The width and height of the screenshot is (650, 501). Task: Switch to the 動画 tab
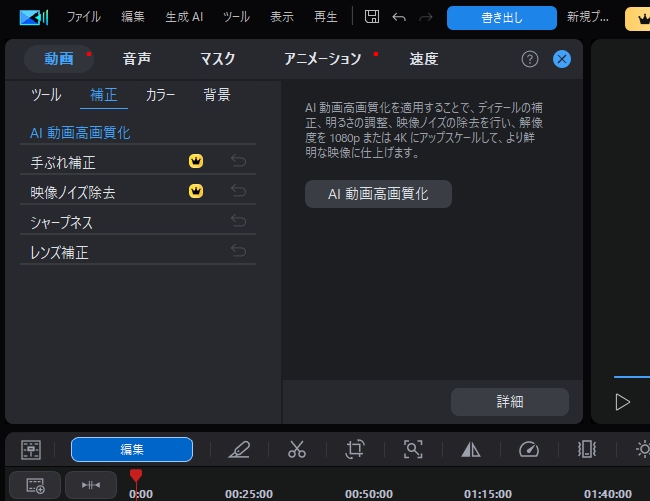coord(59,59)
